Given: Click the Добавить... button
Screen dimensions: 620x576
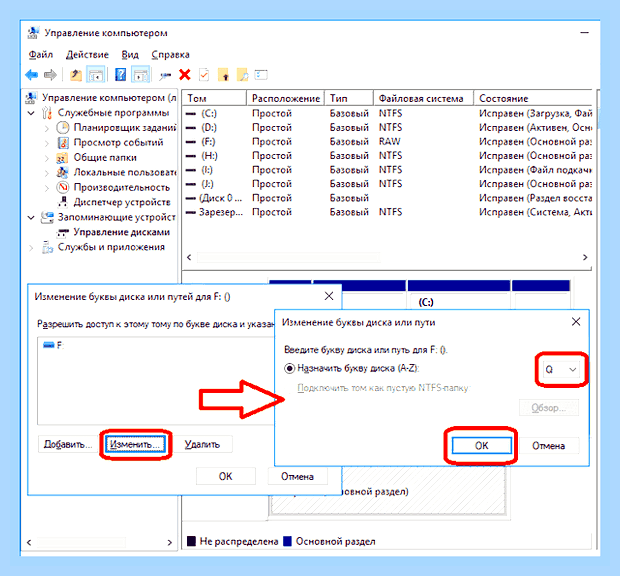Looking at the screenshot, I should tap(67, 444).
